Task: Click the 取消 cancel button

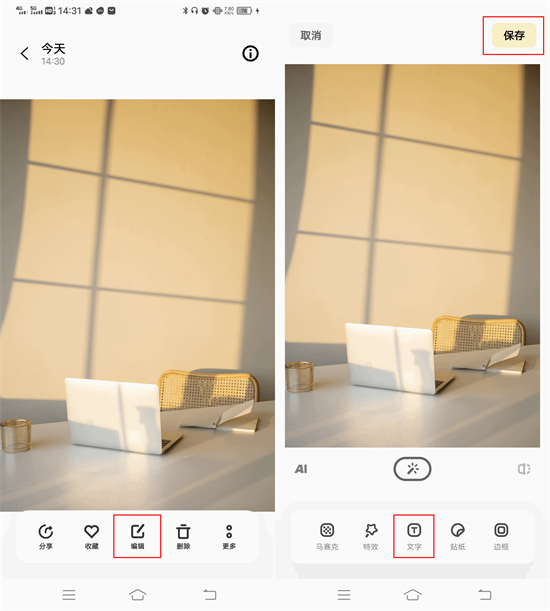Action: pyautogui.click(x=311, y=35)
